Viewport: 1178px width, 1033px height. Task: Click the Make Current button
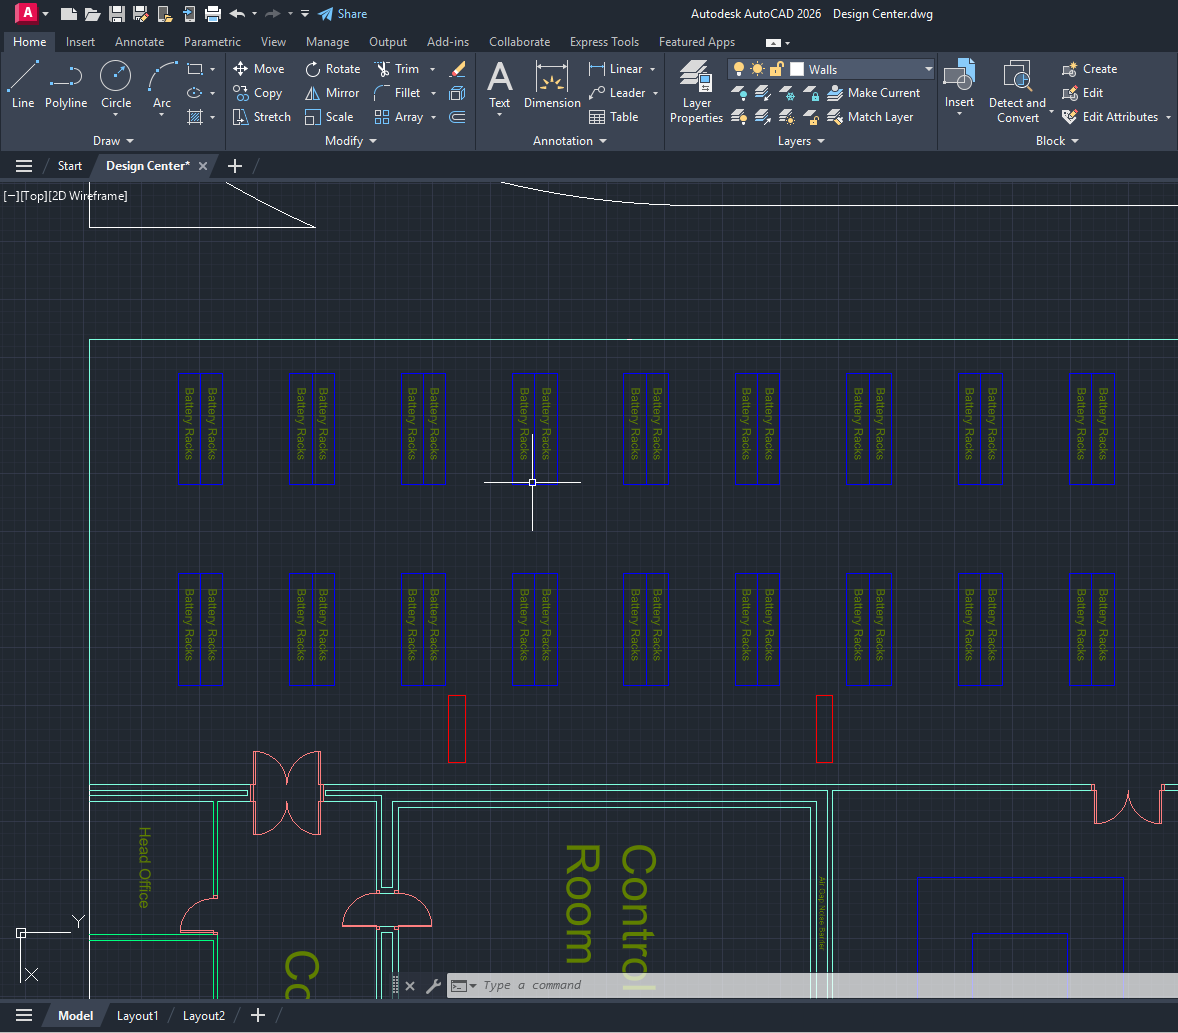click(x=874, y=93)
